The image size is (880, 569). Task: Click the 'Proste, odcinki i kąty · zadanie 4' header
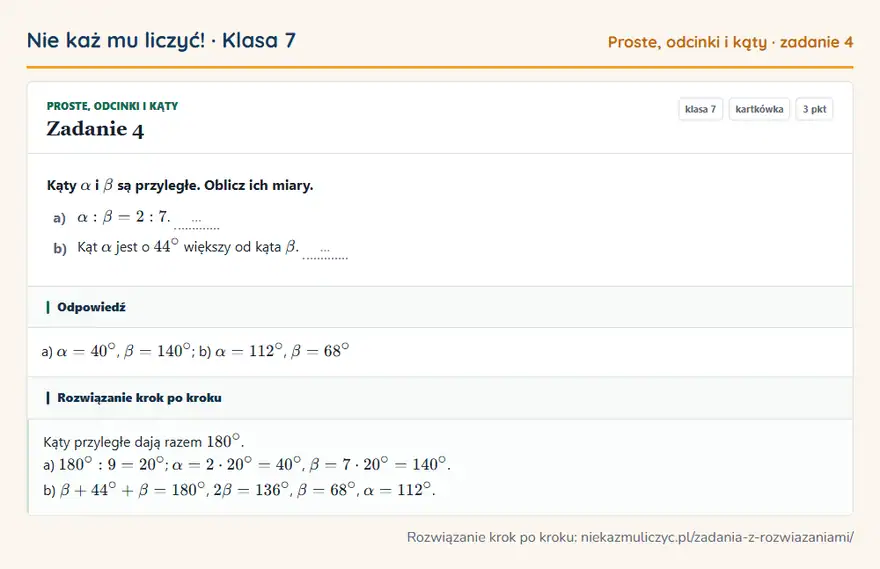tap(730, 42)
